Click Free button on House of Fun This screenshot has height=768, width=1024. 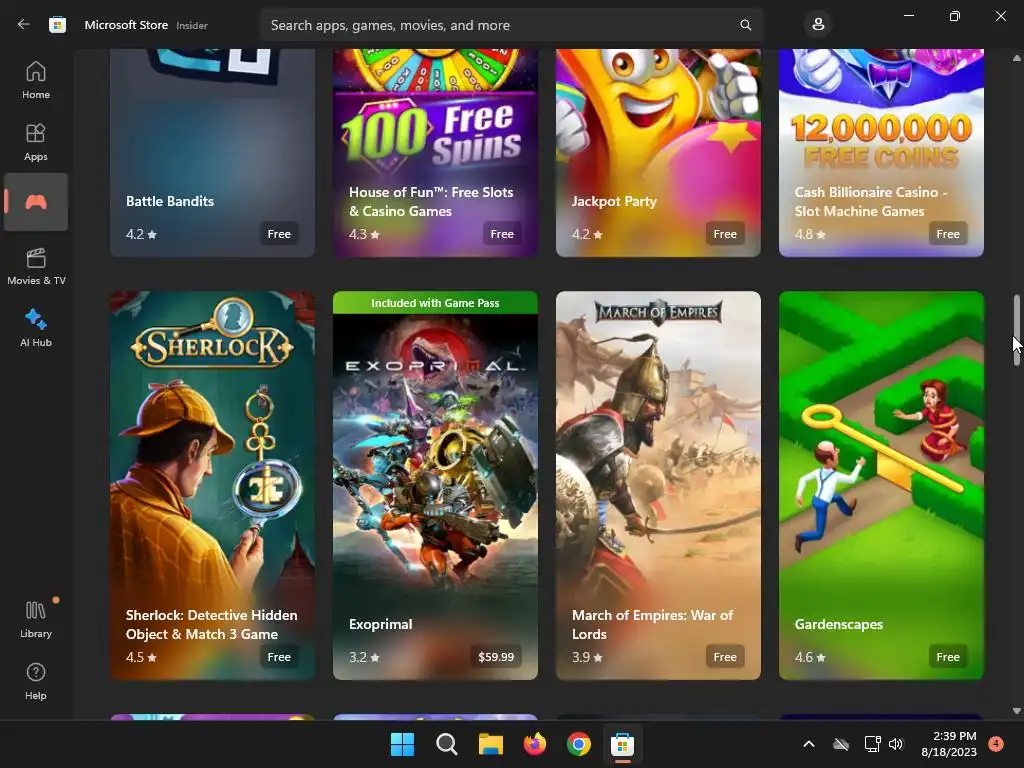point(502,234)
